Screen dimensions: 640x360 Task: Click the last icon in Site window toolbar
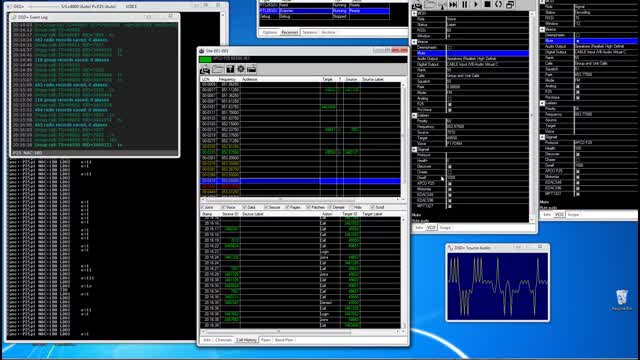pyautogui.click(x=251, y=69)
